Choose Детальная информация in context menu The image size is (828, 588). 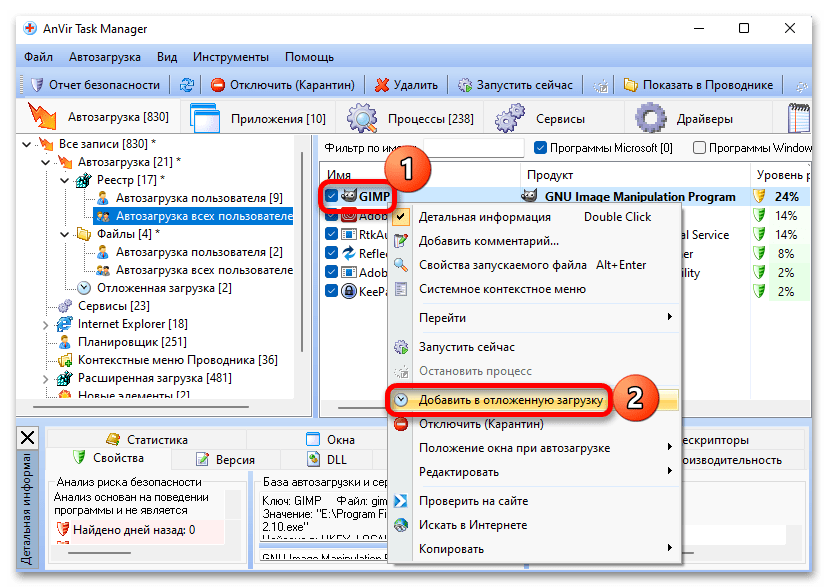click(533, 217)
